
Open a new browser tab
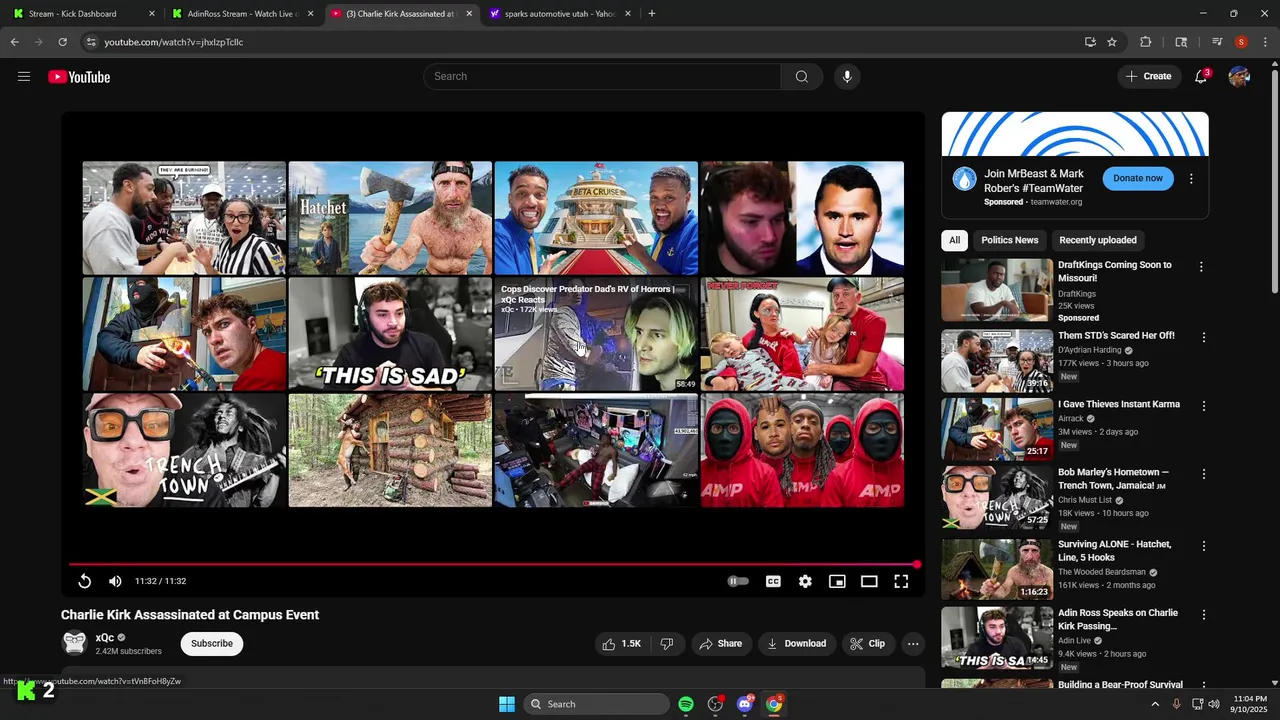(x=652, y=14)
